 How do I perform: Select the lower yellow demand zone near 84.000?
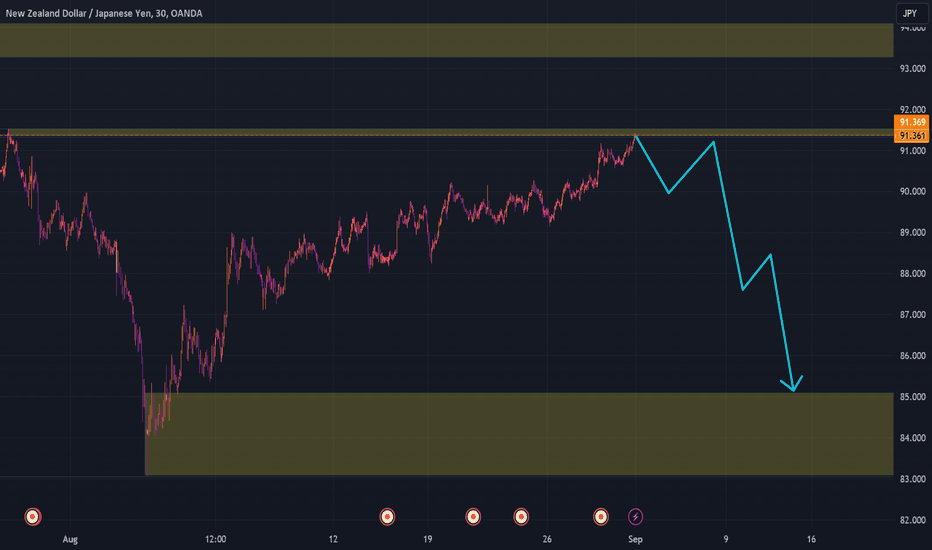pyautogui.click(x=519, y=434)
